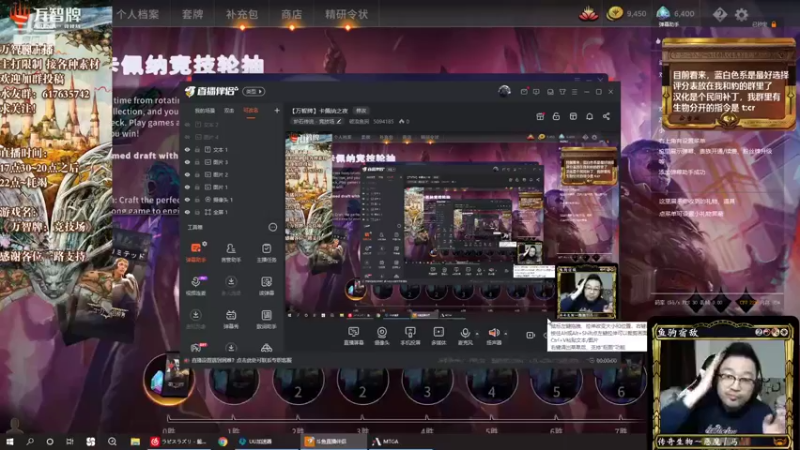Open the 歌词助手 tool icon
Viewport: 800px width, 450px height.
pyautogui.click(x=266, y=318)
